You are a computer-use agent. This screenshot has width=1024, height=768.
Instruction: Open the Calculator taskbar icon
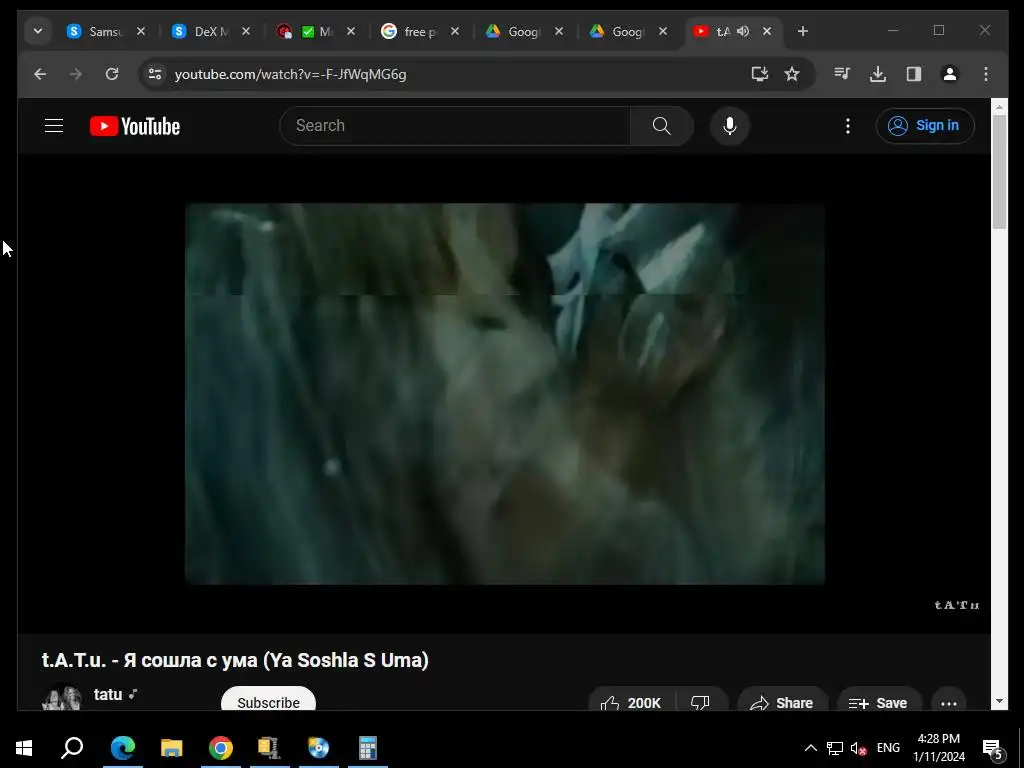click(x=368, y=748)
